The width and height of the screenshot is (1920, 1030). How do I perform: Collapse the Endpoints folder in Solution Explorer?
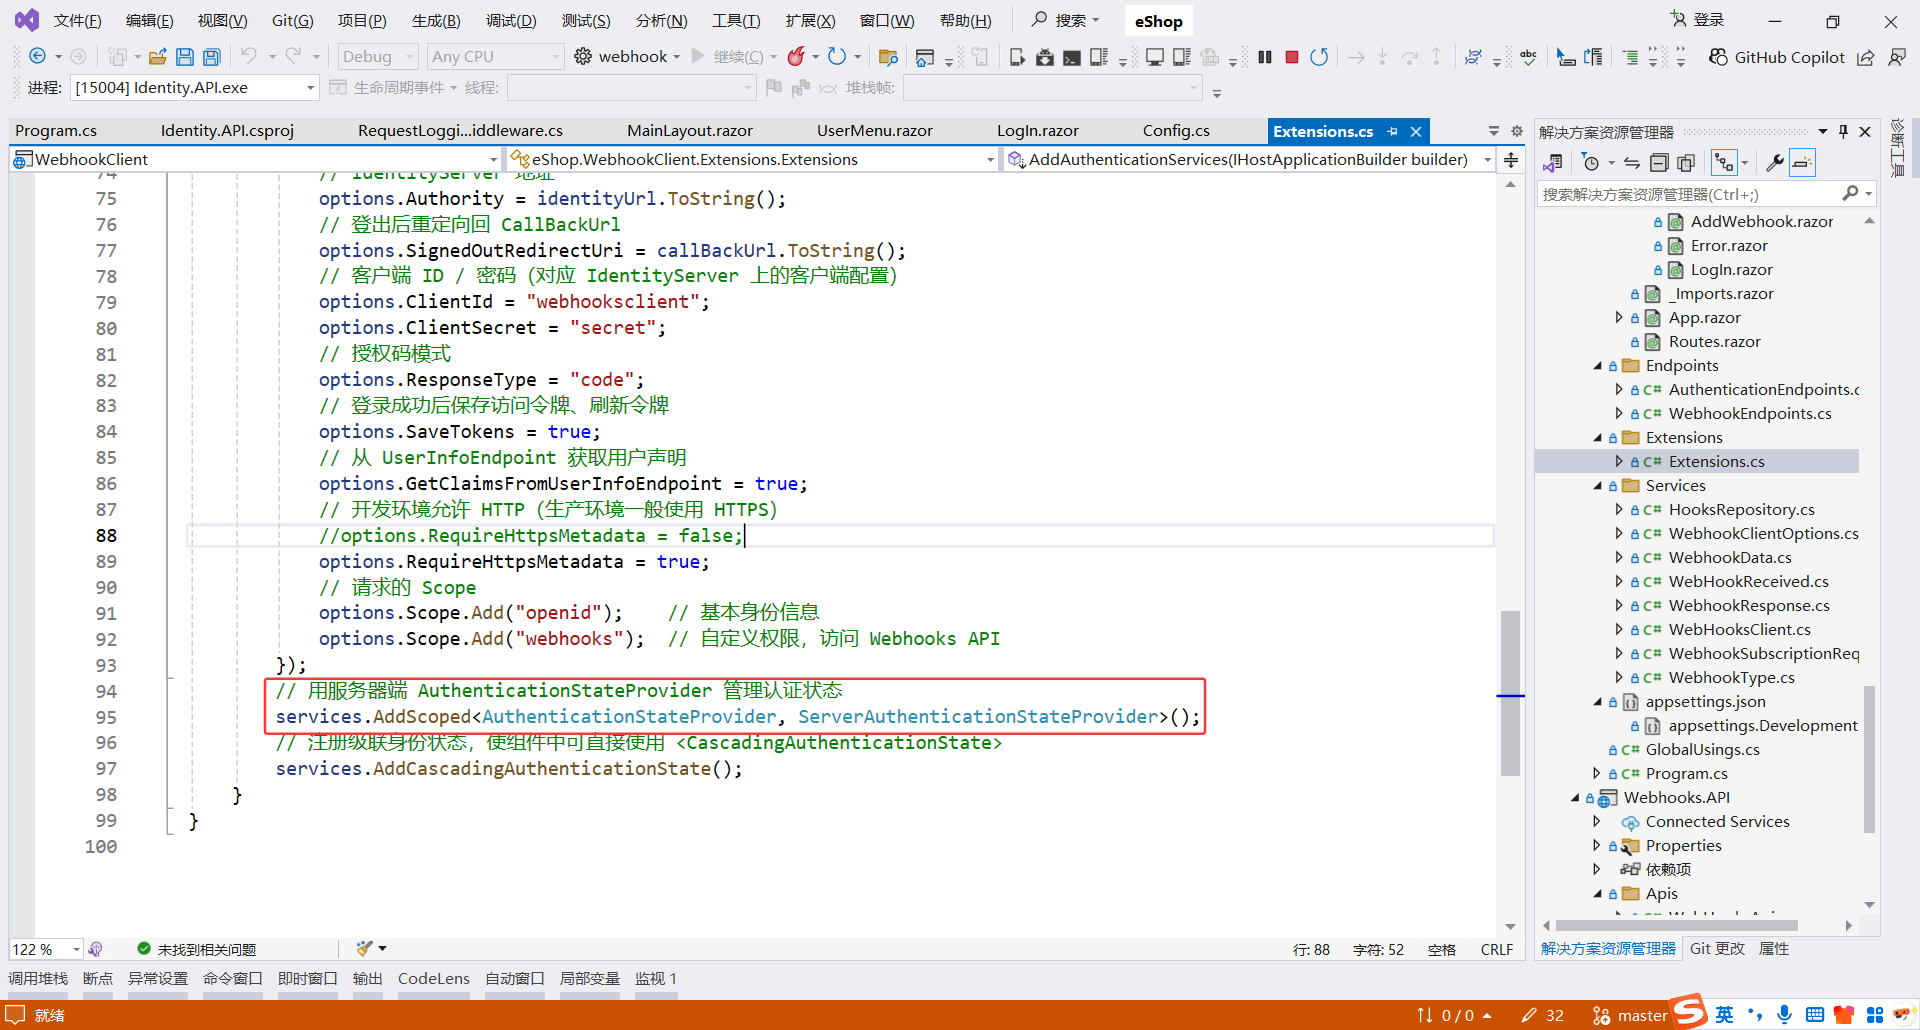[1598, 366]
